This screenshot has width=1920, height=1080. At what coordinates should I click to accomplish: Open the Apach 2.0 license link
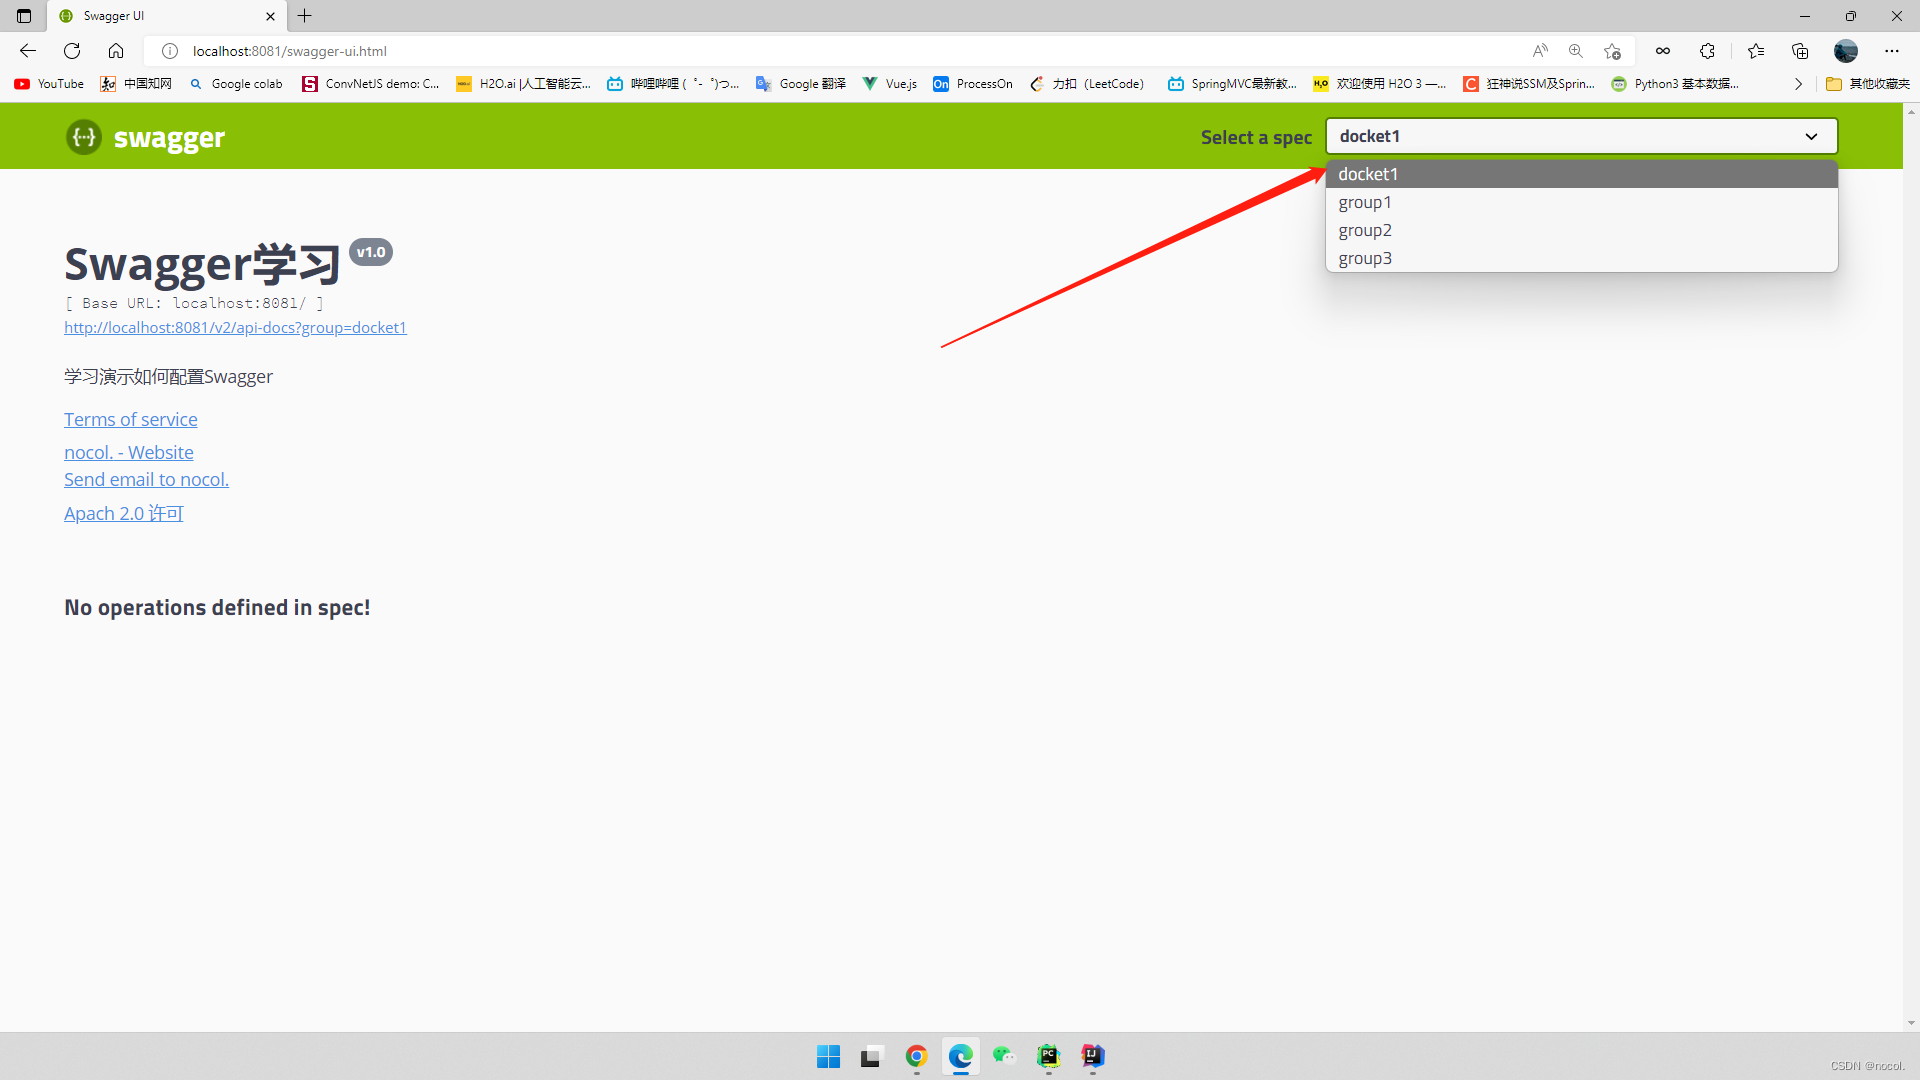click(x=124, y=514)
